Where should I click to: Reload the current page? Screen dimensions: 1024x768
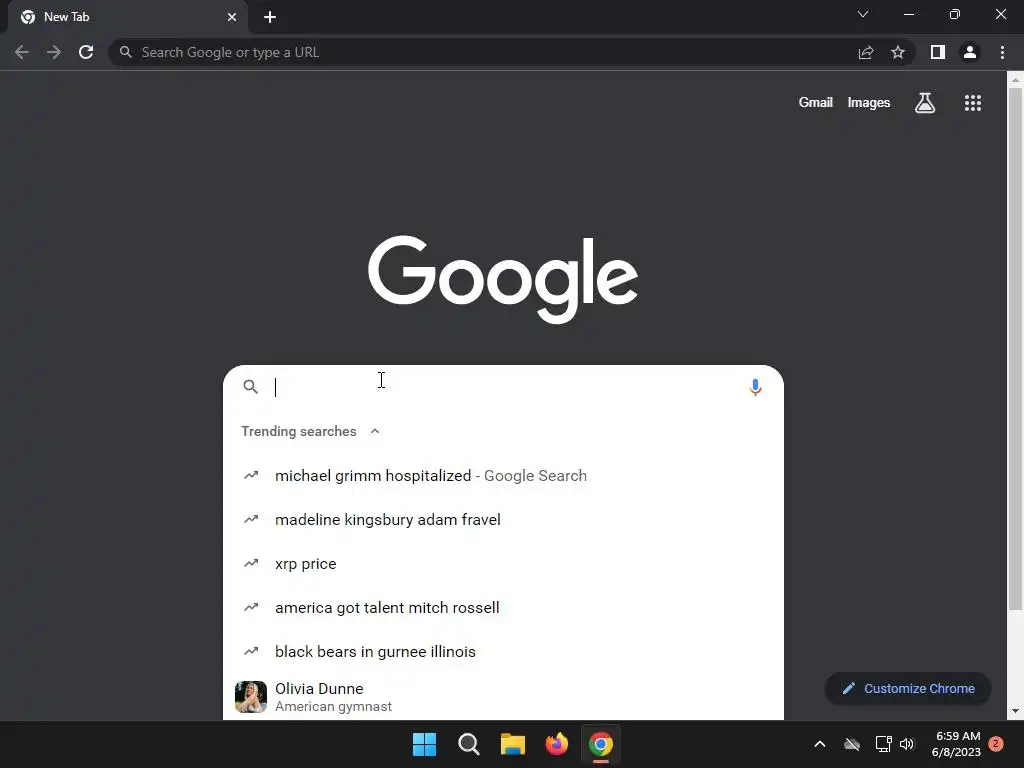(86, 52)
